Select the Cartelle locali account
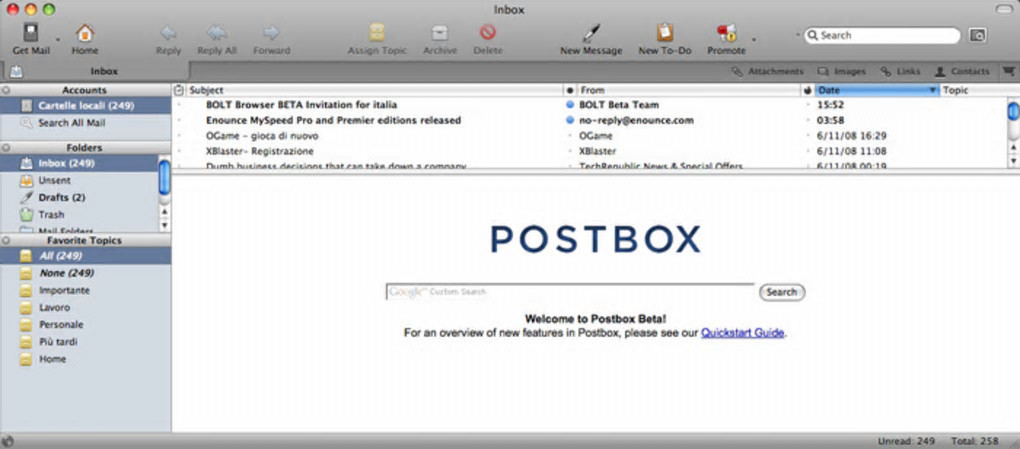 pyautogui.click(x=85, y=105)
